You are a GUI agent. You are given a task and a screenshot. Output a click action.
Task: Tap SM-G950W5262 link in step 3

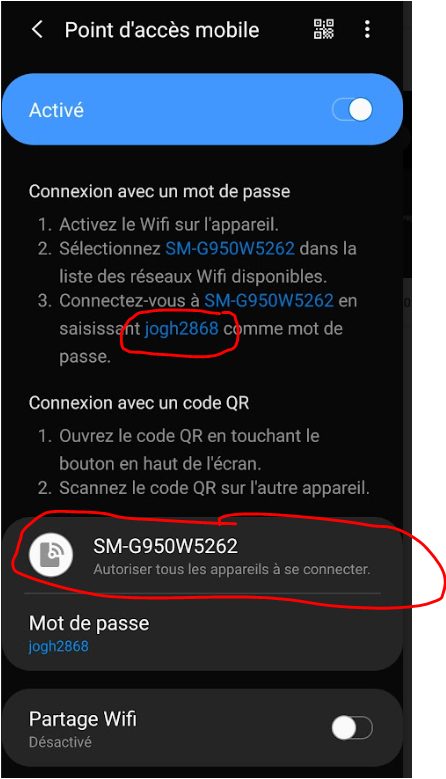[269, 301]
